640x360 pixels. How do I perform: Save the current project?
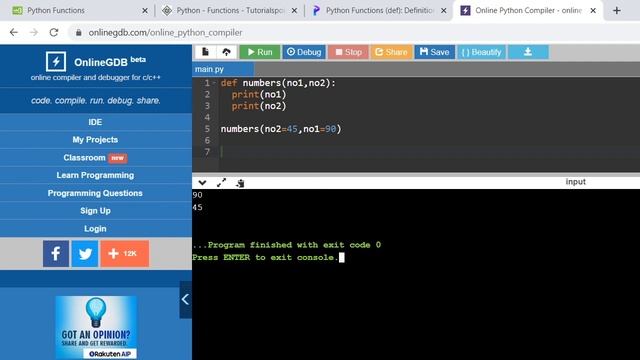coord(434,52)
